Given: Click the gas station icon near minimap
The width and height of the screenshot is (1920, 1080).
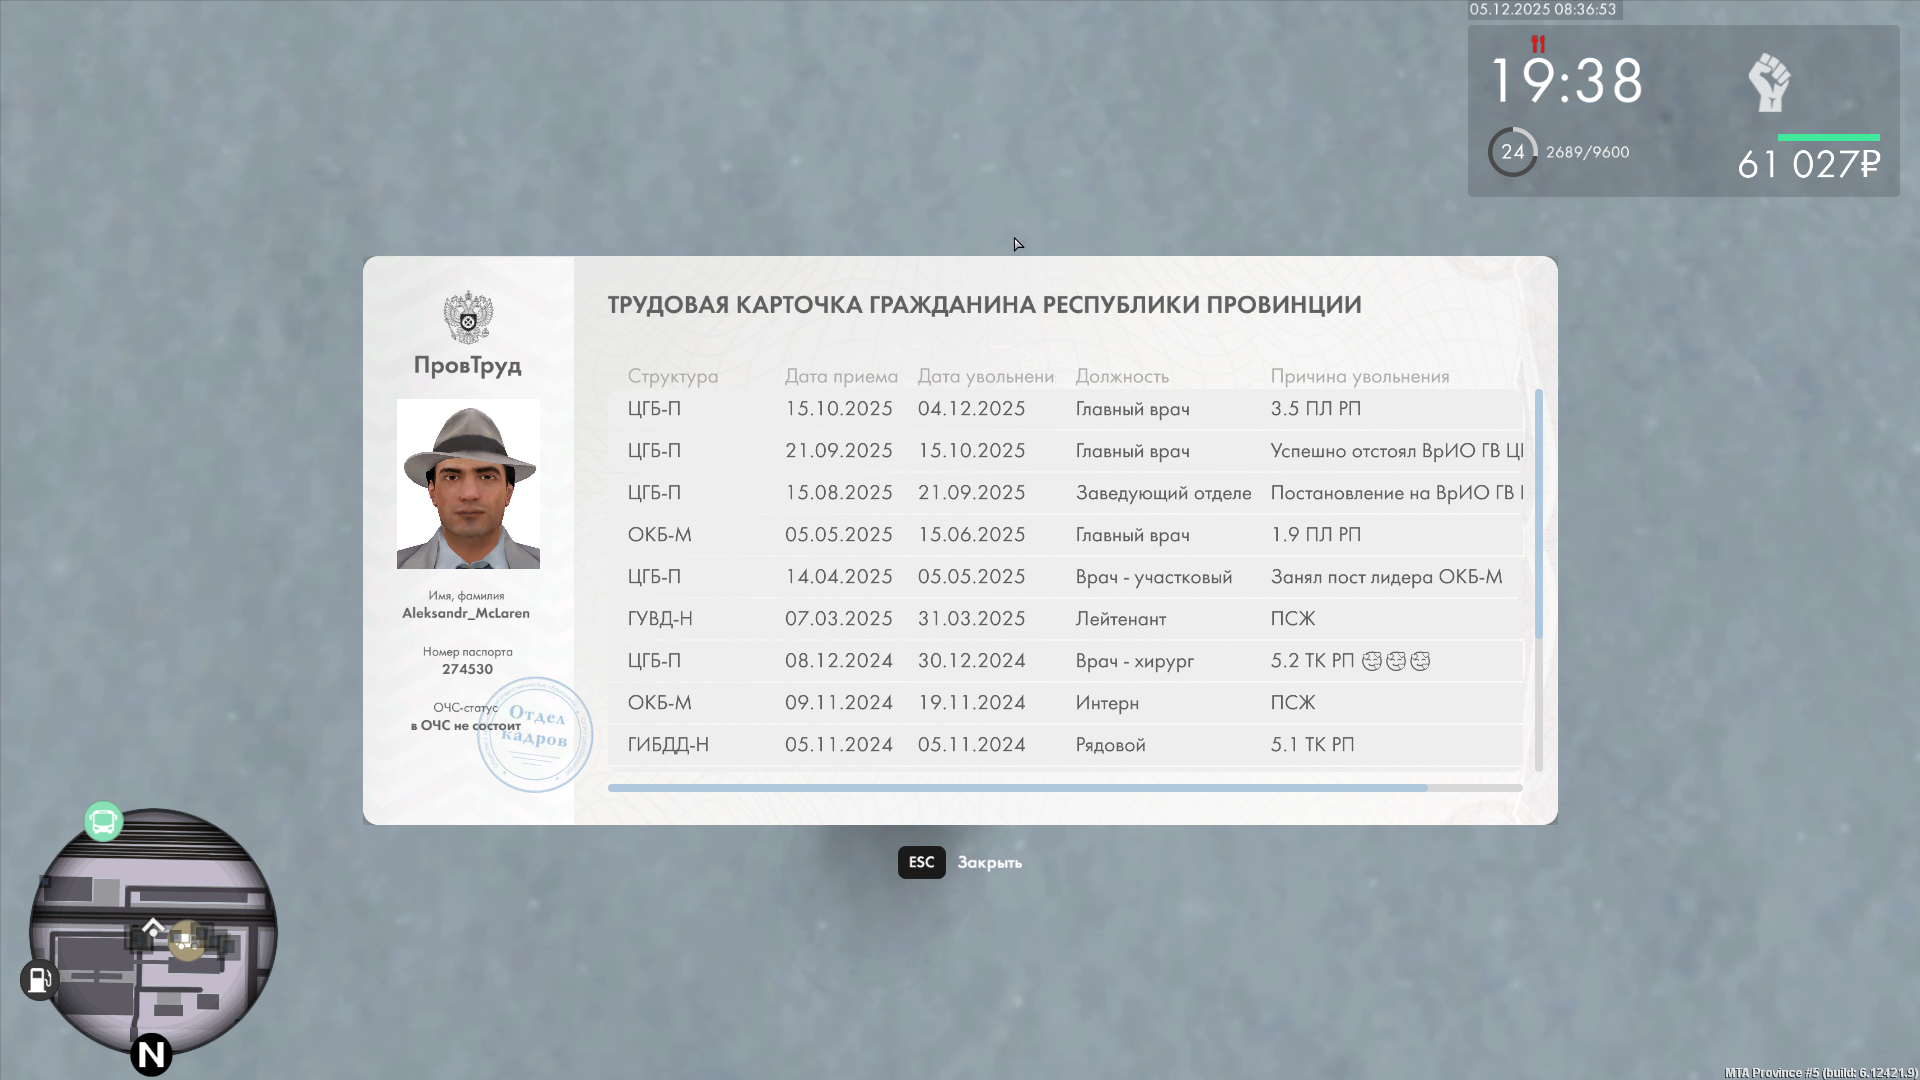Looking at the screenshot, I should coord(39,980).
